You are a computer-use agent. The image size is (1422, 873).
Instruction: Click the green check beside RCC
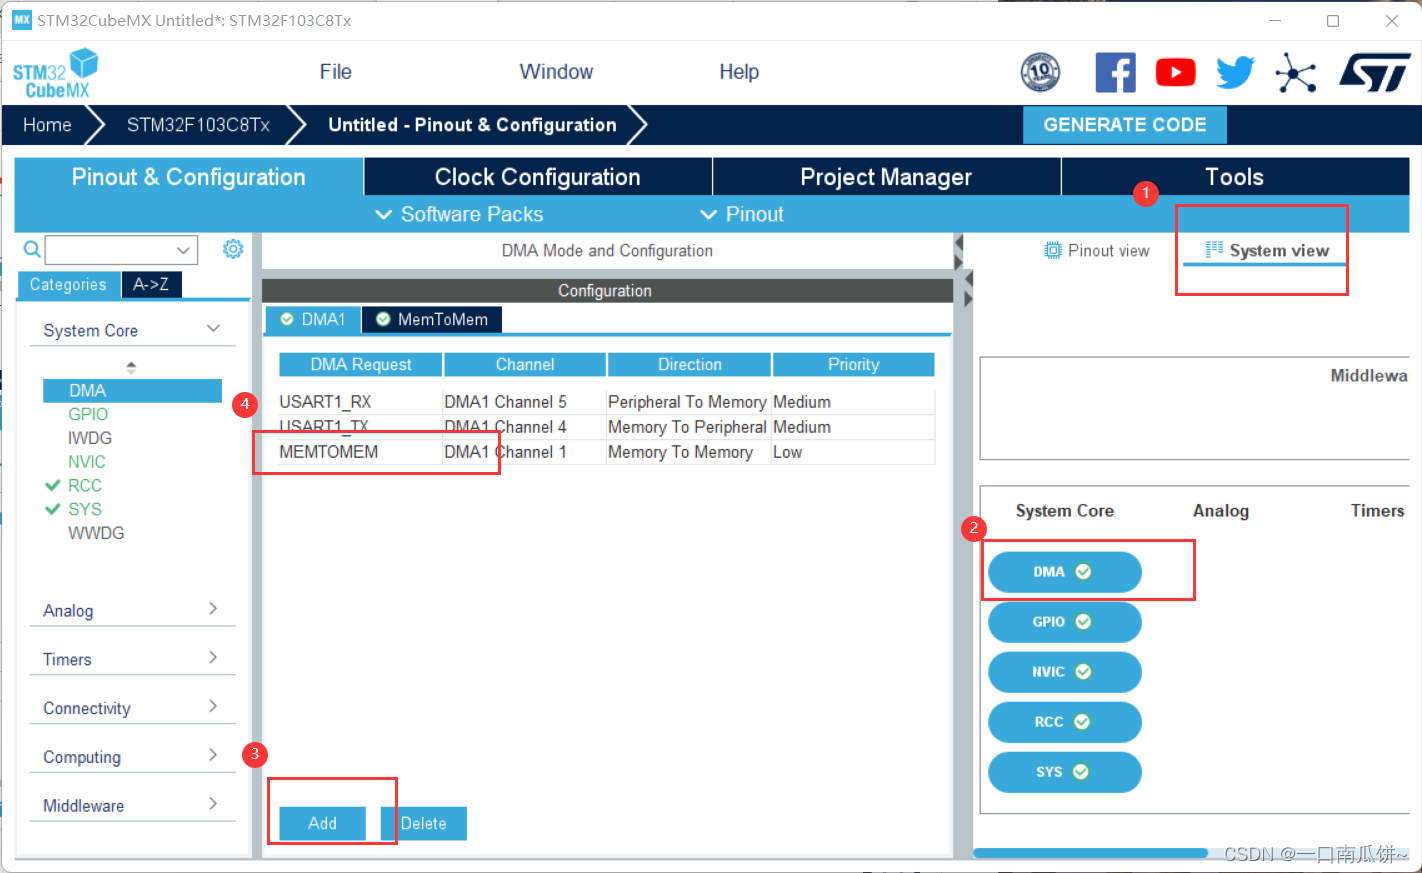click(53, 485)
